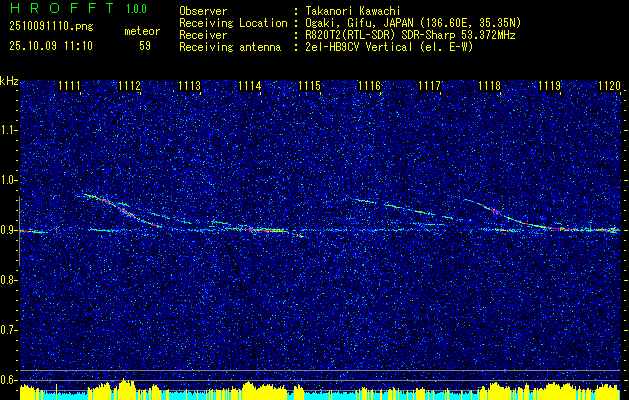Click time marker 1113 on the spectrogram

tap(189, 85)
